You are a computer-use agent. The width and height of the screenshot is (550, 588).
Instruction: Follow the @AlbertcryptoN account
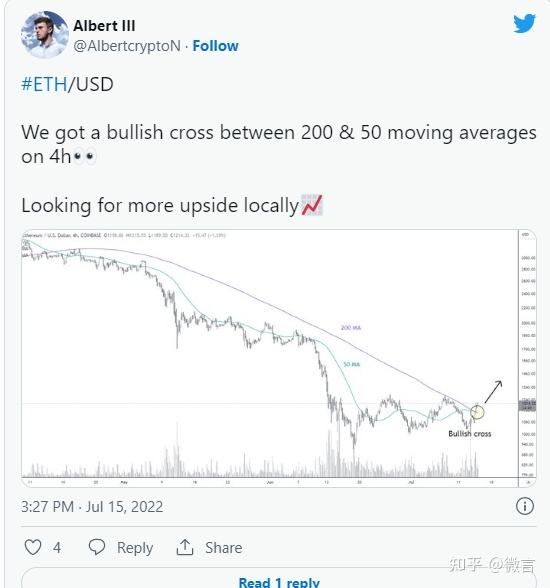point(215,46)
